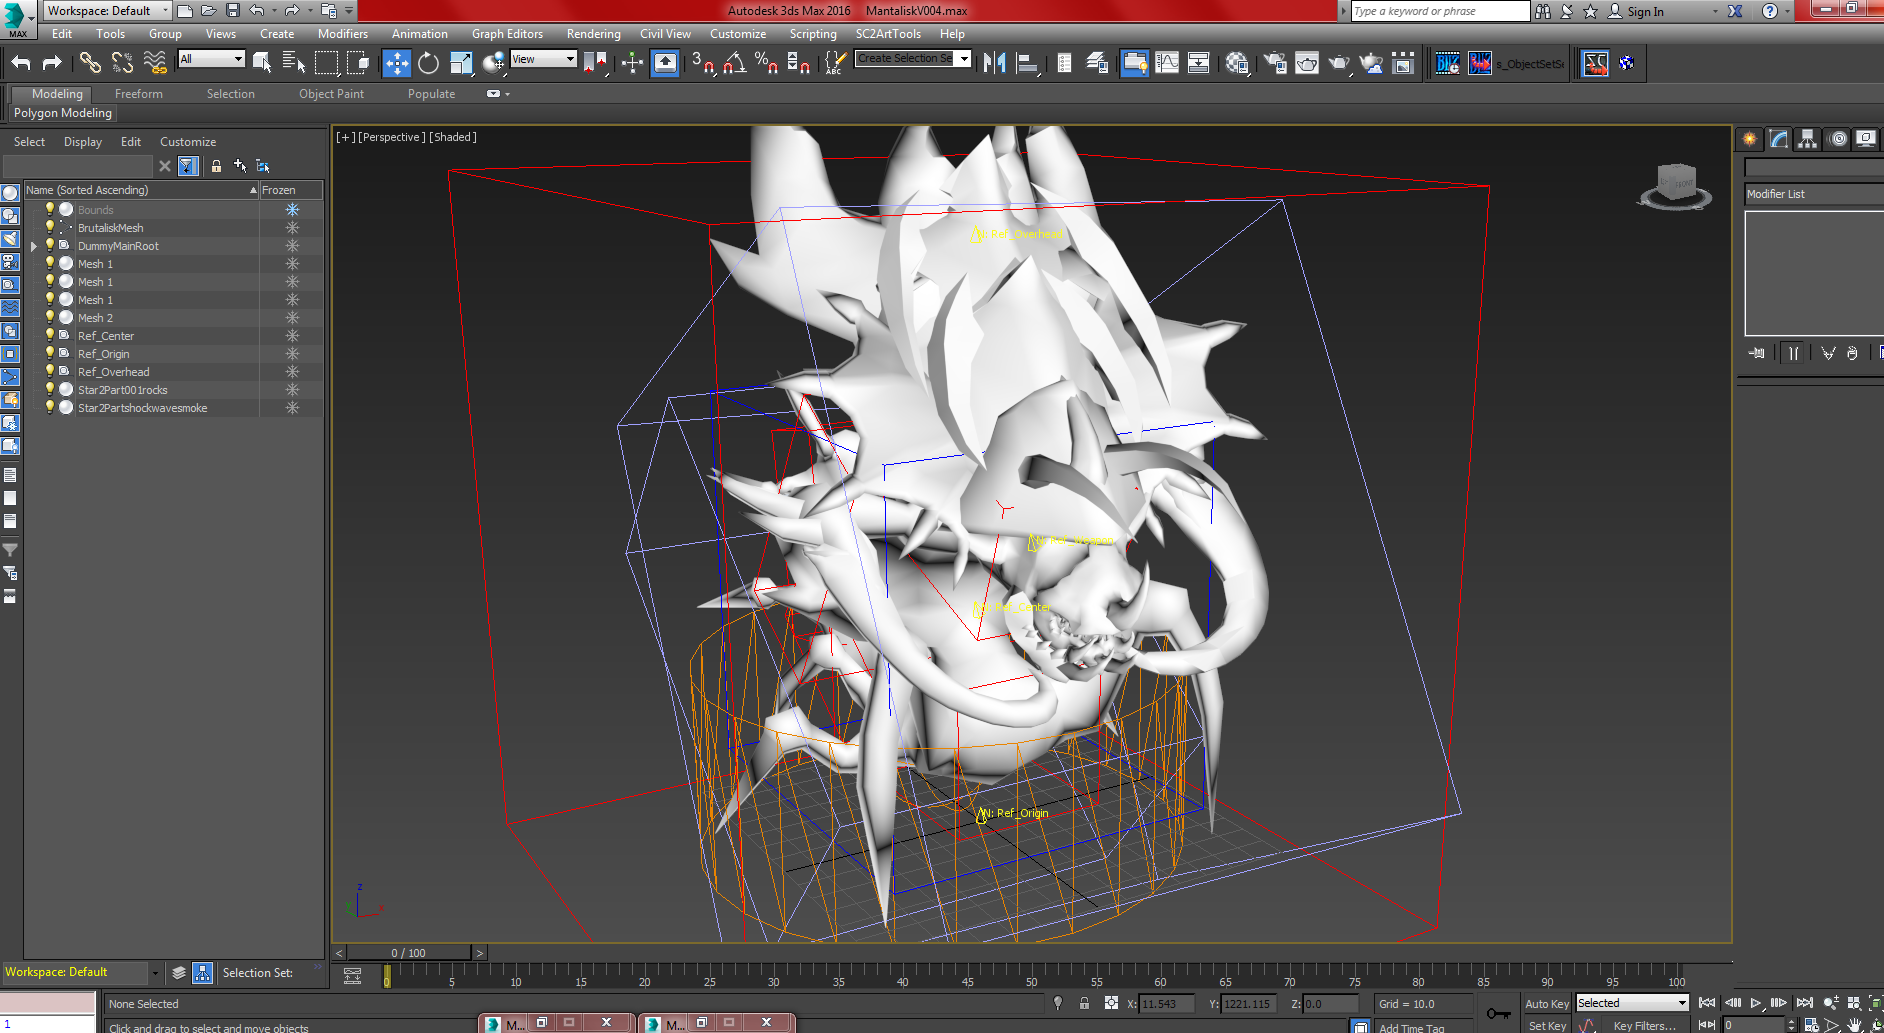Image resolution: width=1884 pixels, height=1033 pixels.
Task: Toggle visibility bulb of Ref_Overhead
Action: point(49,371)
